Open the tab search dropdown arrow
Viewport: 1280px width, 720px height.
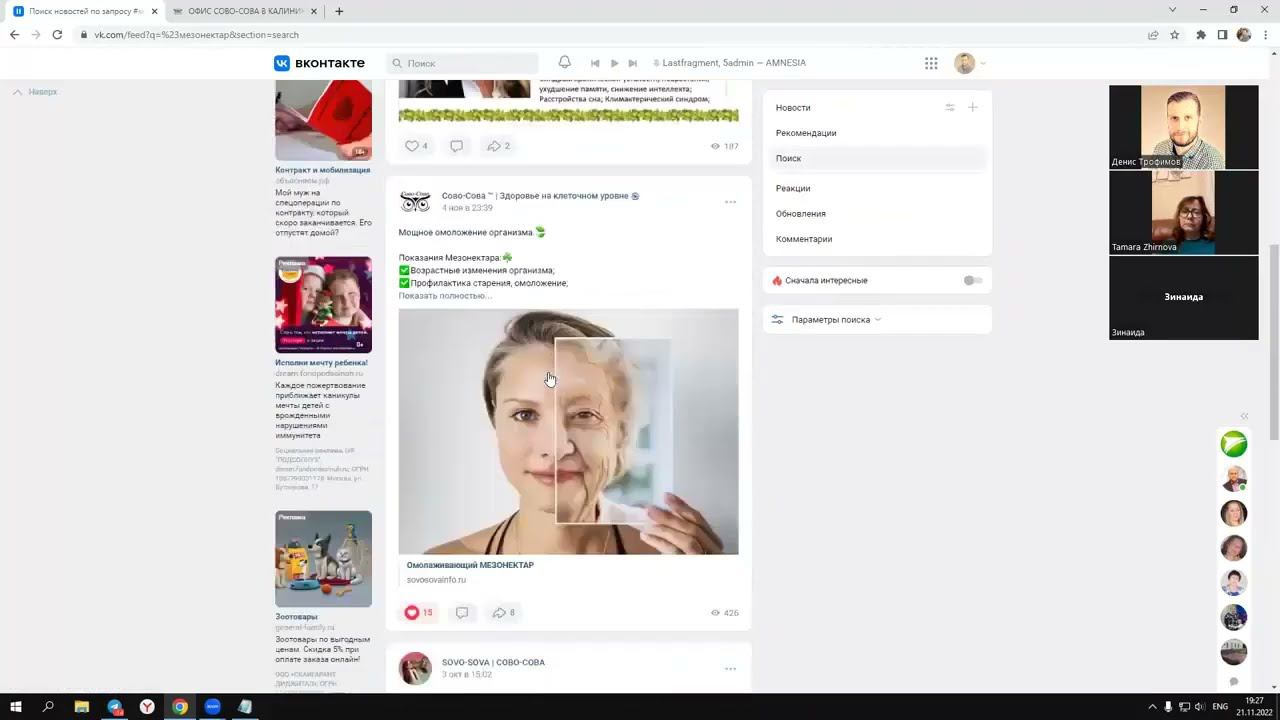click(x=1172, y=10)
